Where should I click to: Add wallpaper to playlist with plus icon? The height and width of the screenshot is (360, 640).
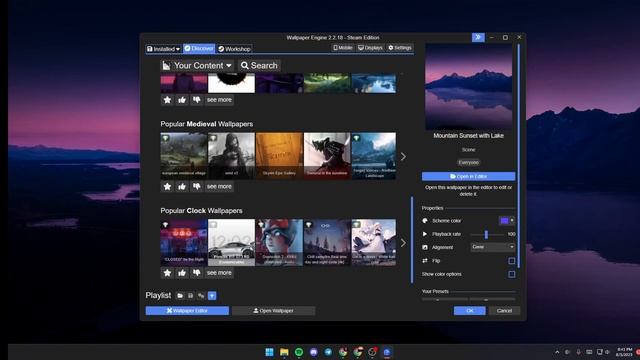[x=212, y=296]
